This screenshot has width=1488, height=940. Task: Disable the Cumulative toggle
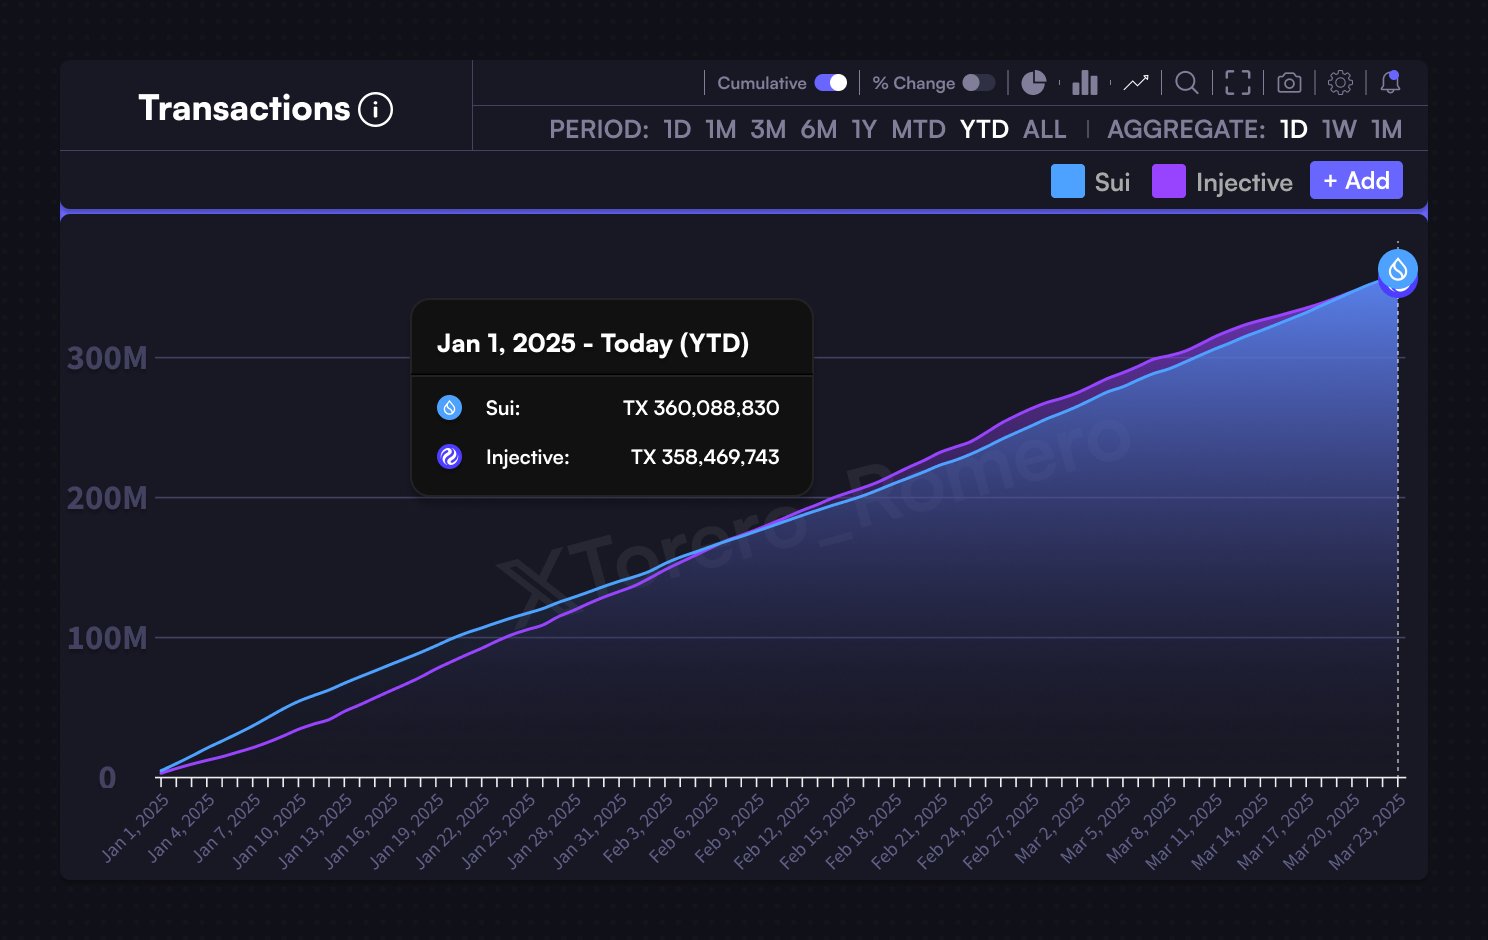[x=832, y=82]
